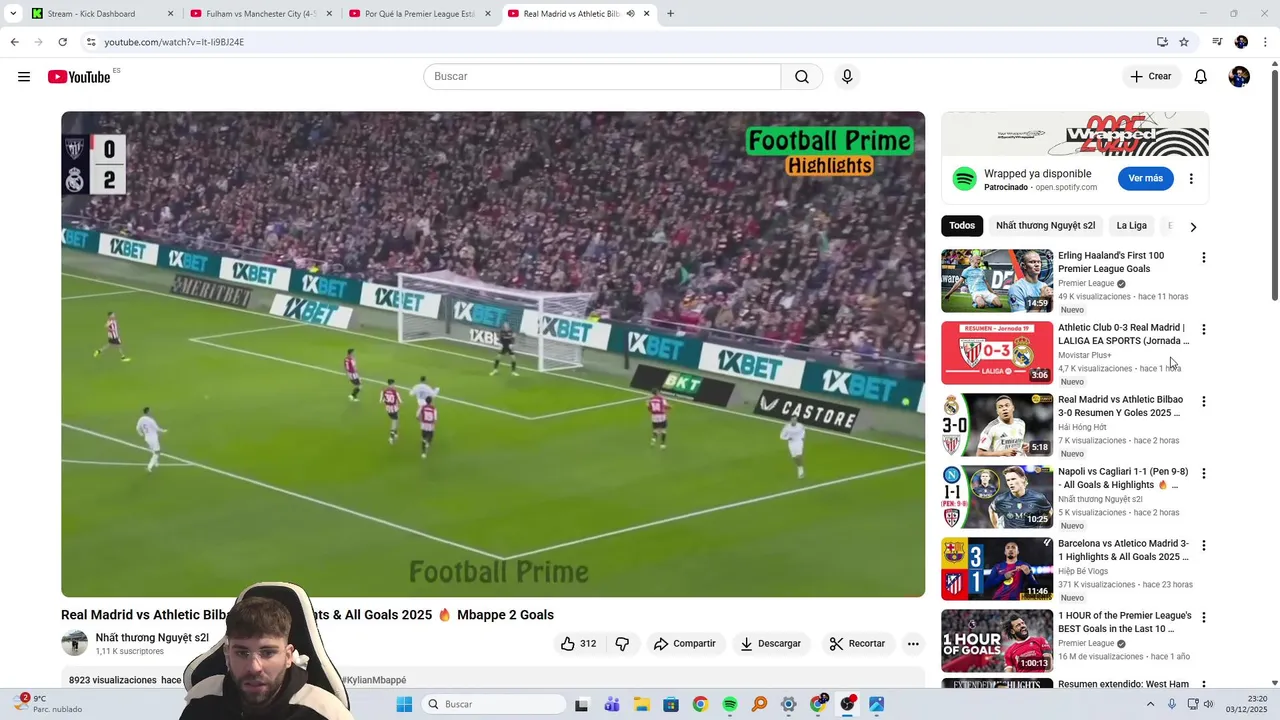Switch to Por Qué la Premier League tab

(x=420, y=14)
